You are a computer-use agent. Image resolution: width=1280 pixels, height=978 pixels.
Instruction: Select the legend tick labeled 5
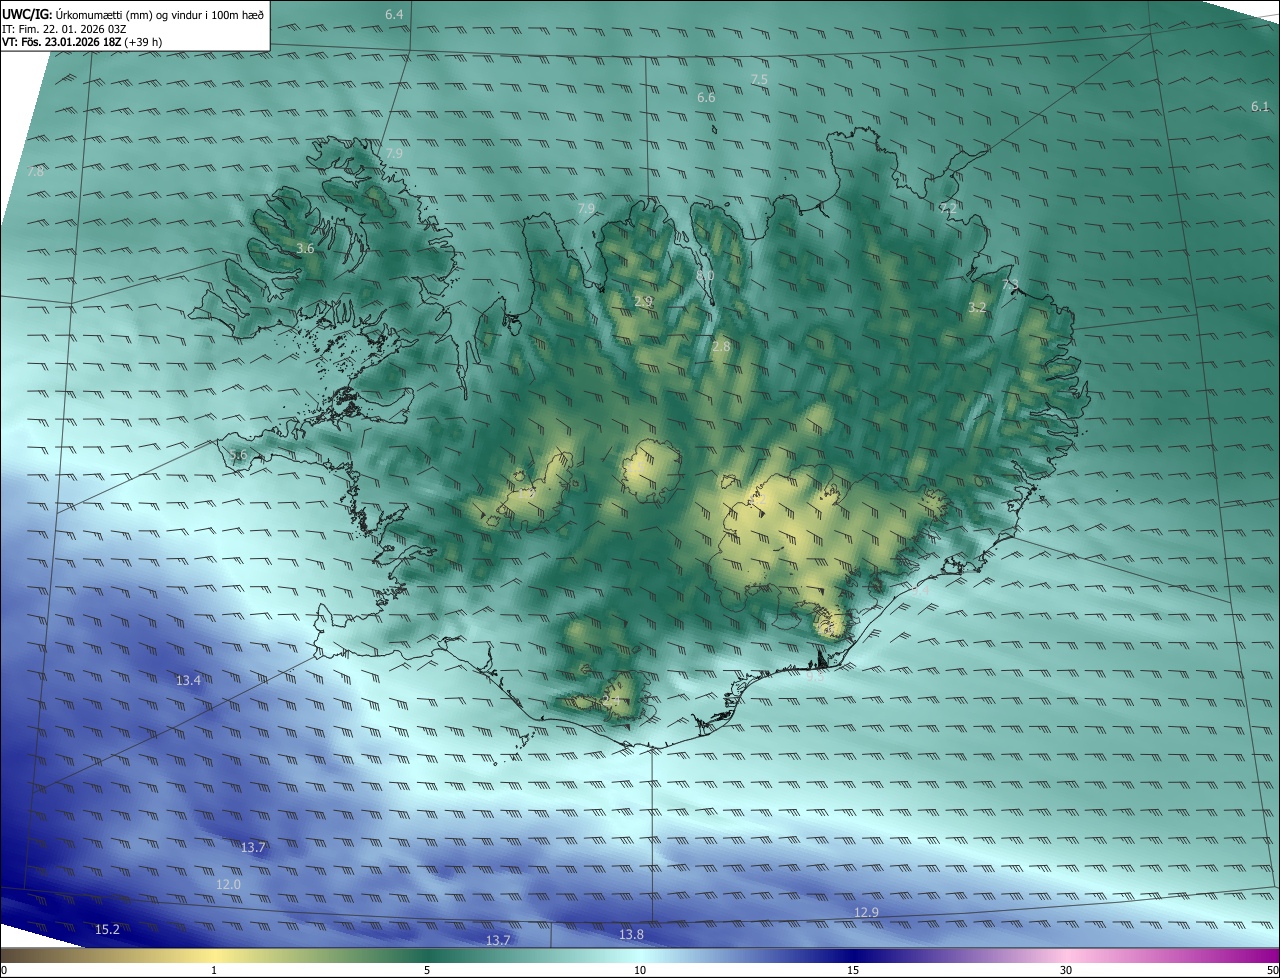pos(427,970)
